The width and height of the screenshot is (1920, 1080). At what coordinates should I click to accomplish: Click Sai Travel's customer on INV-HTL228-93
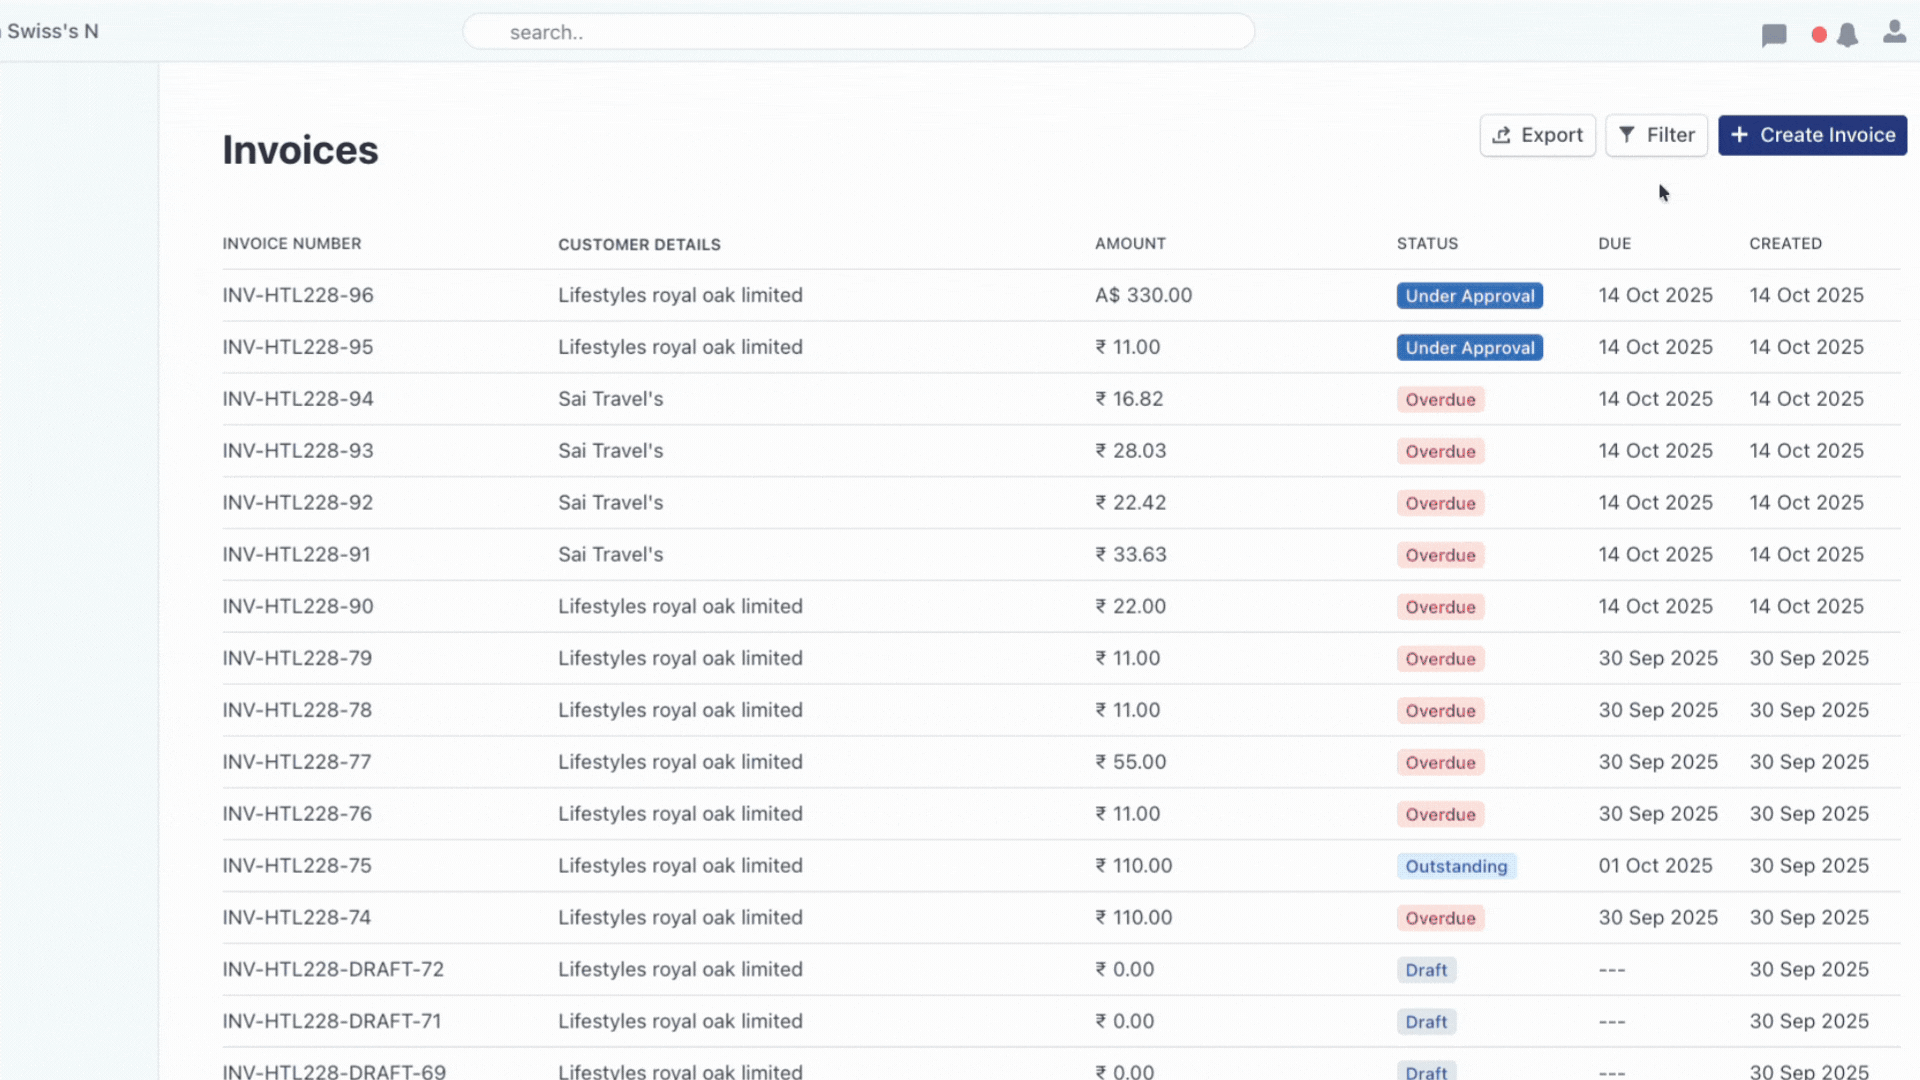tap(610, 450)
